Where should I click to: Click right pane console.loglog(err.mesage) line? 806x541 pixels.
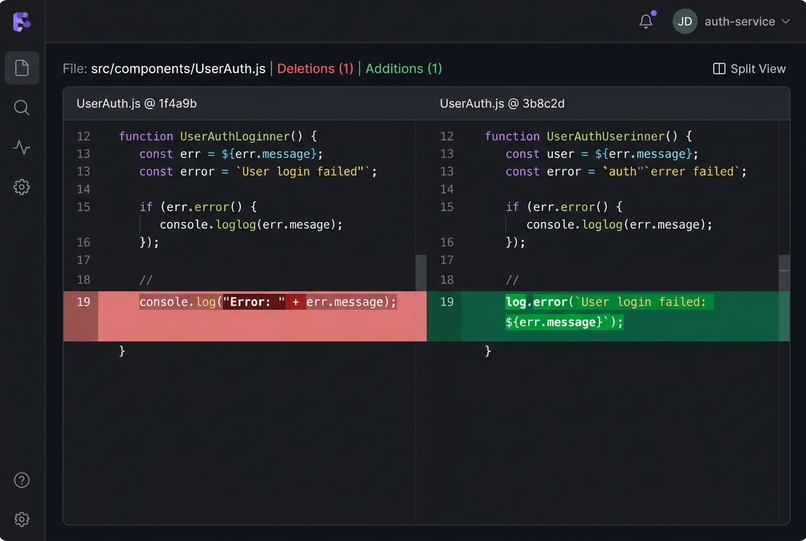pos(619,225)
